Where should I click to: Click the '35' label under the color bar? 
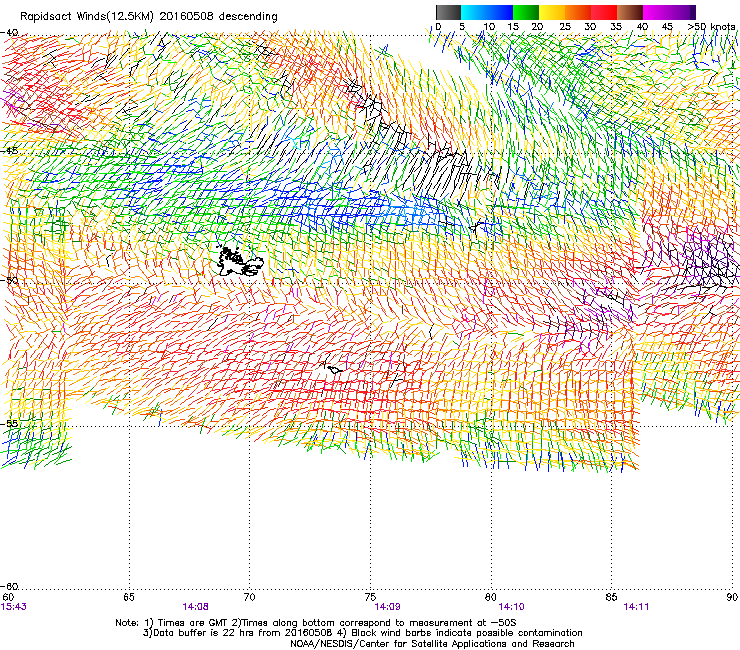click(616, 27)
